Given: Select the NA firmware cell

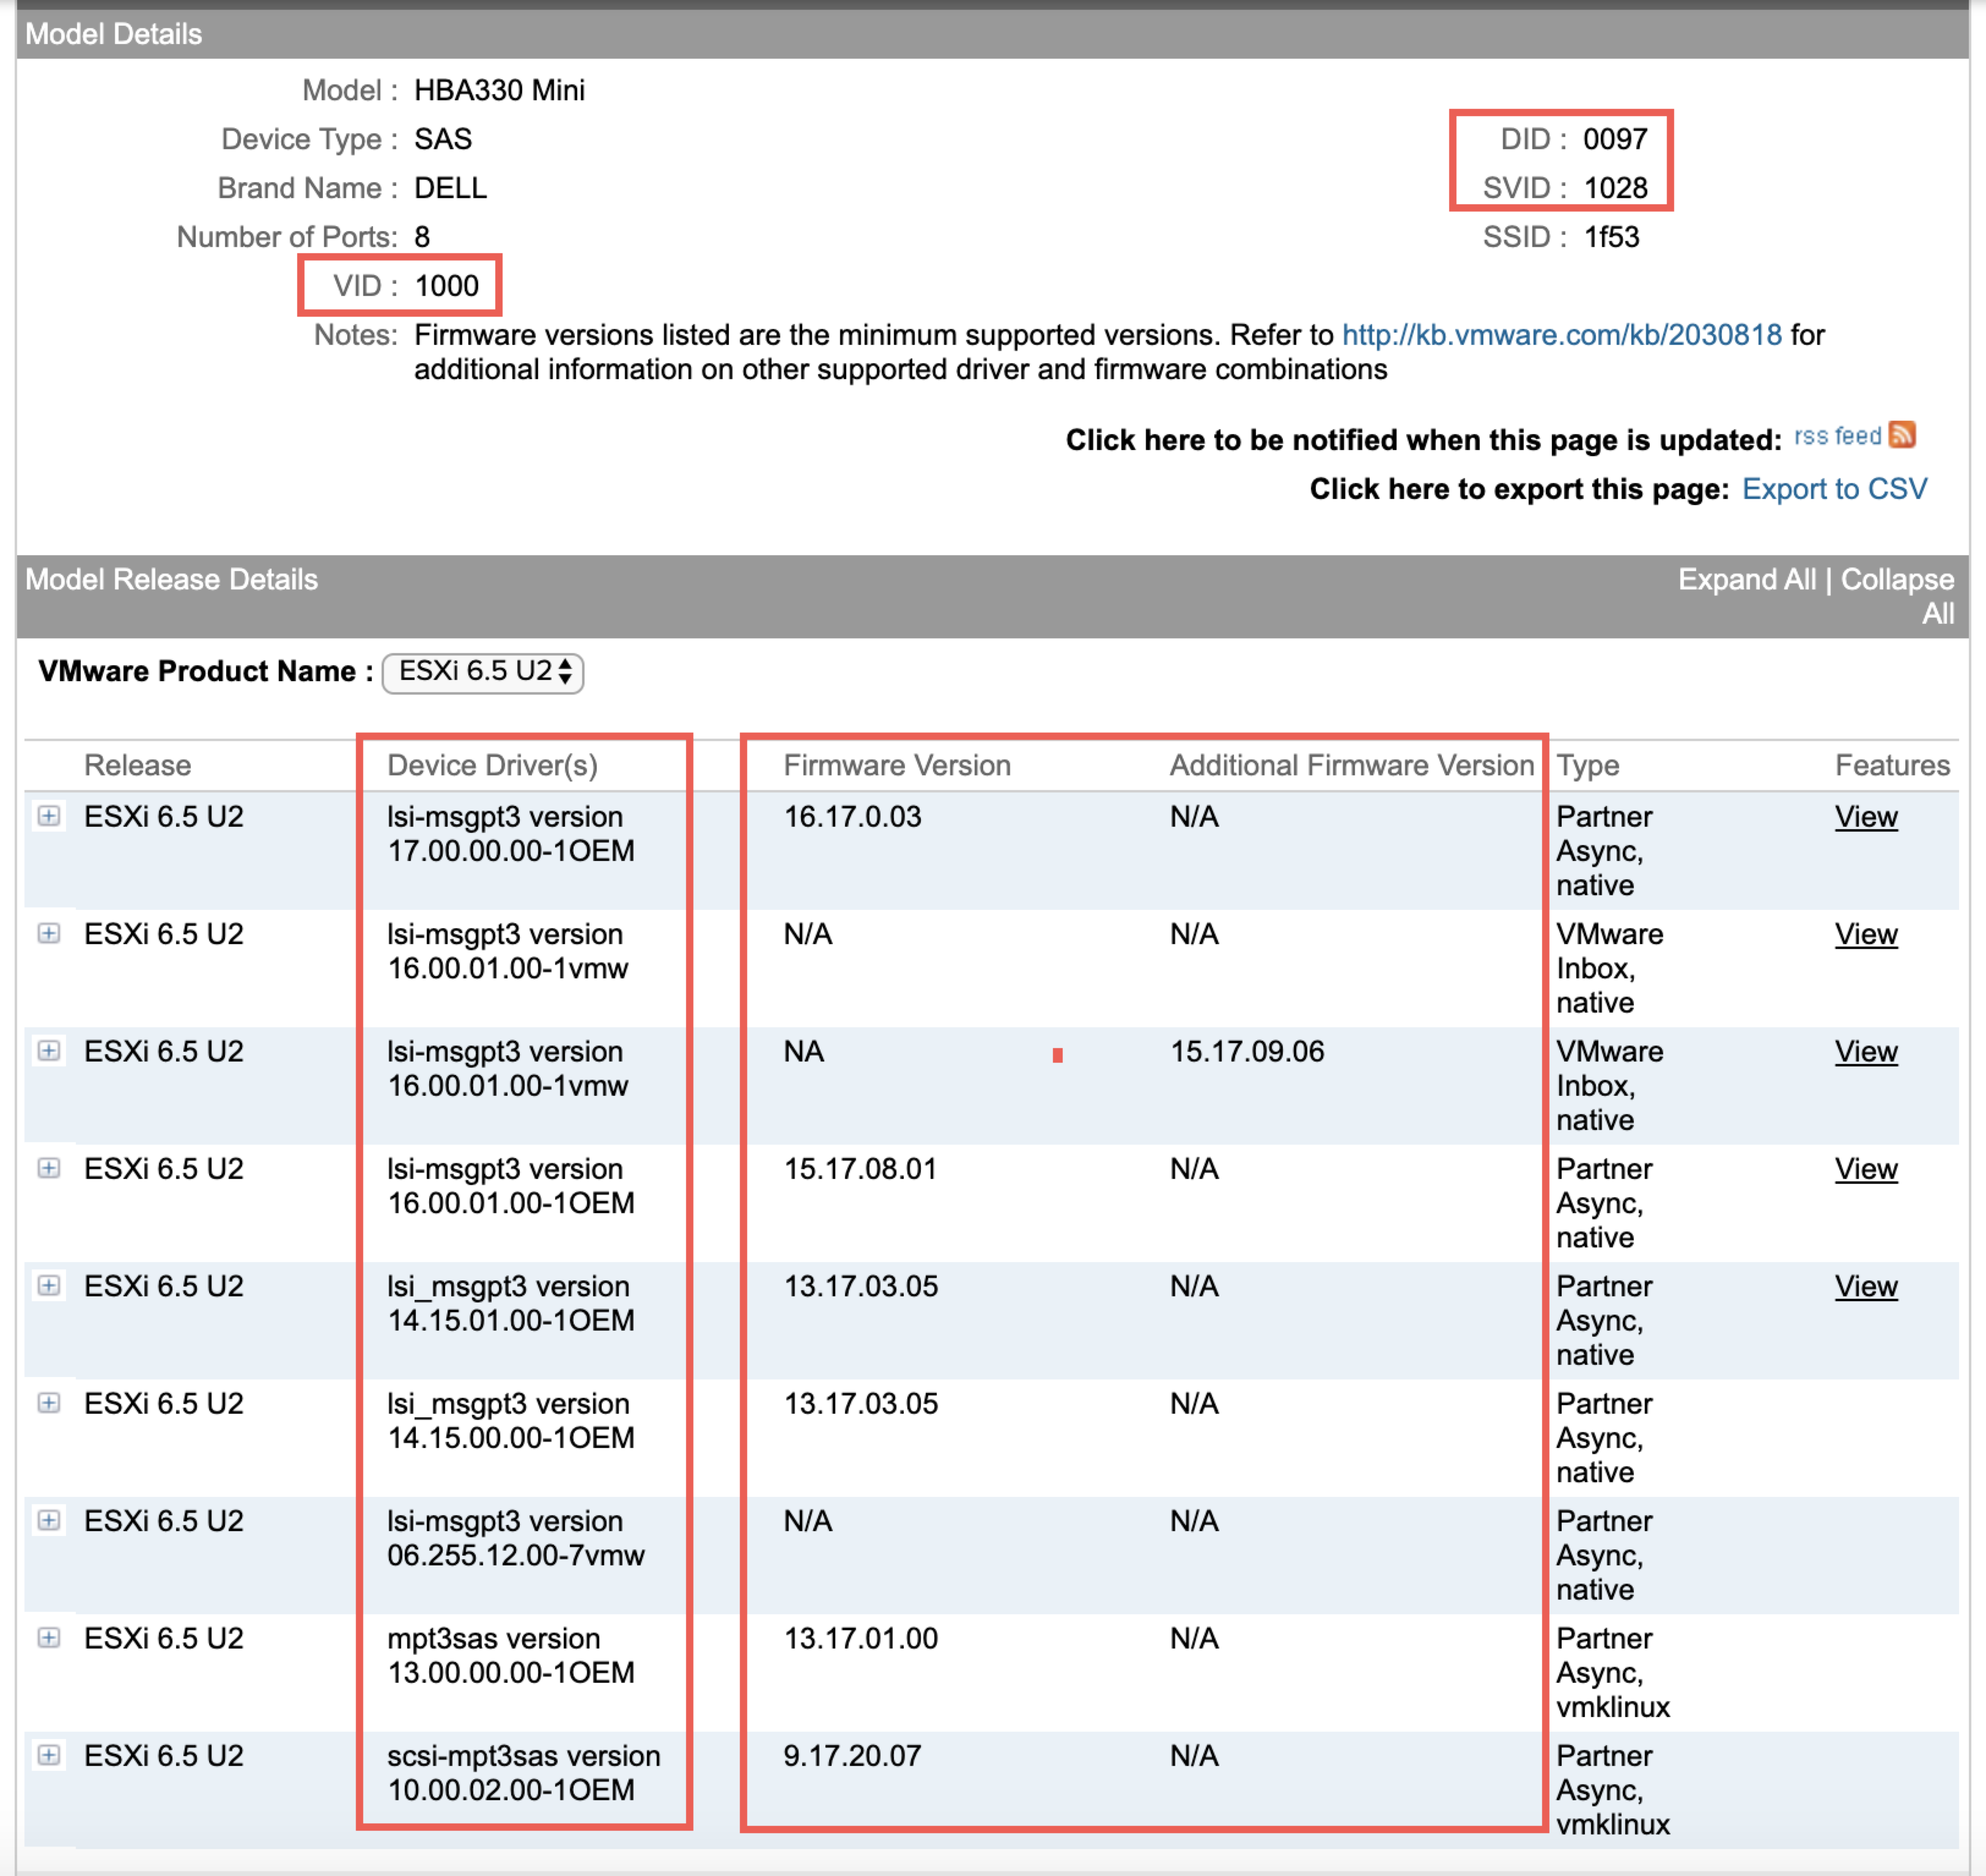Looking at the screenshot, I should click(803, 1052).
